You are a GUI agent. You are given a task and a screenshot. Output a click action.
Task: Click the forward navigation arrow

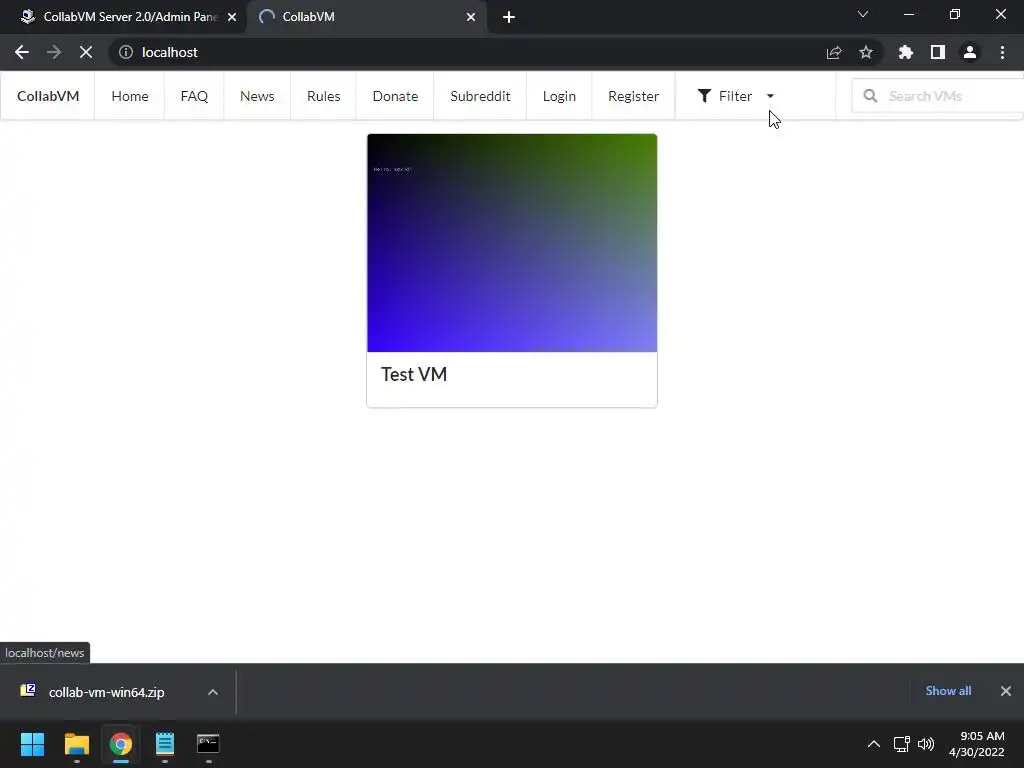coord(54,52)
